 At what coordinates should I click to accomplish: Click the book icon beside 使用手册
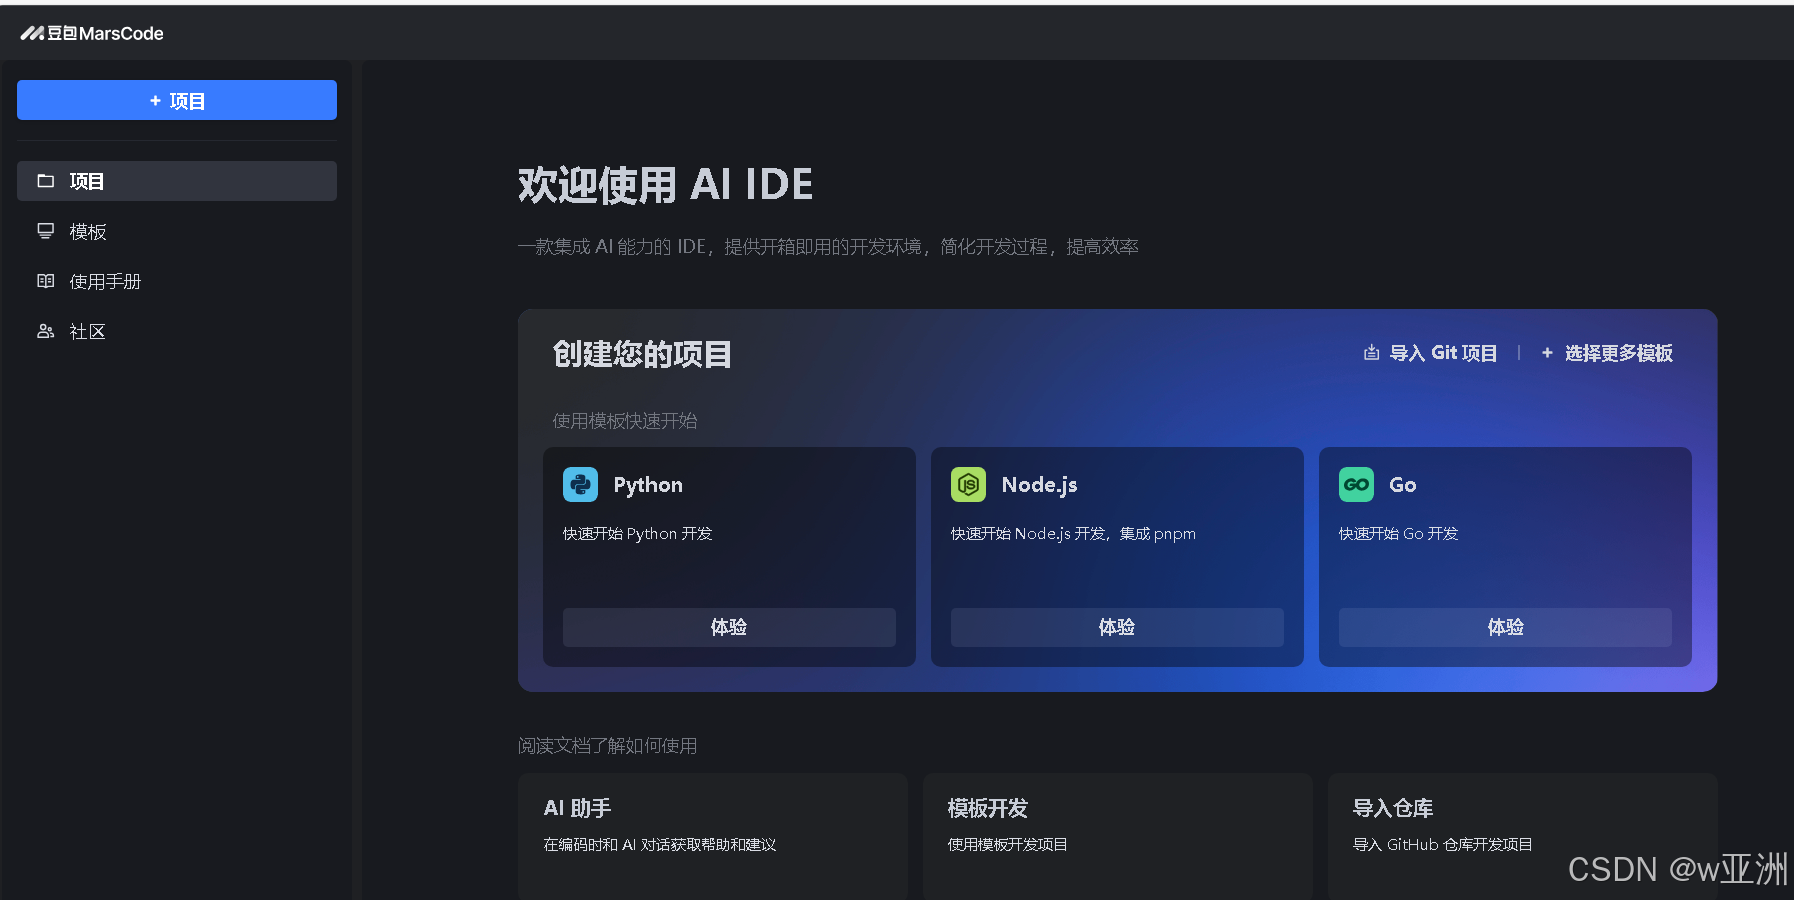pyautogui.click(x=46, y=281)
